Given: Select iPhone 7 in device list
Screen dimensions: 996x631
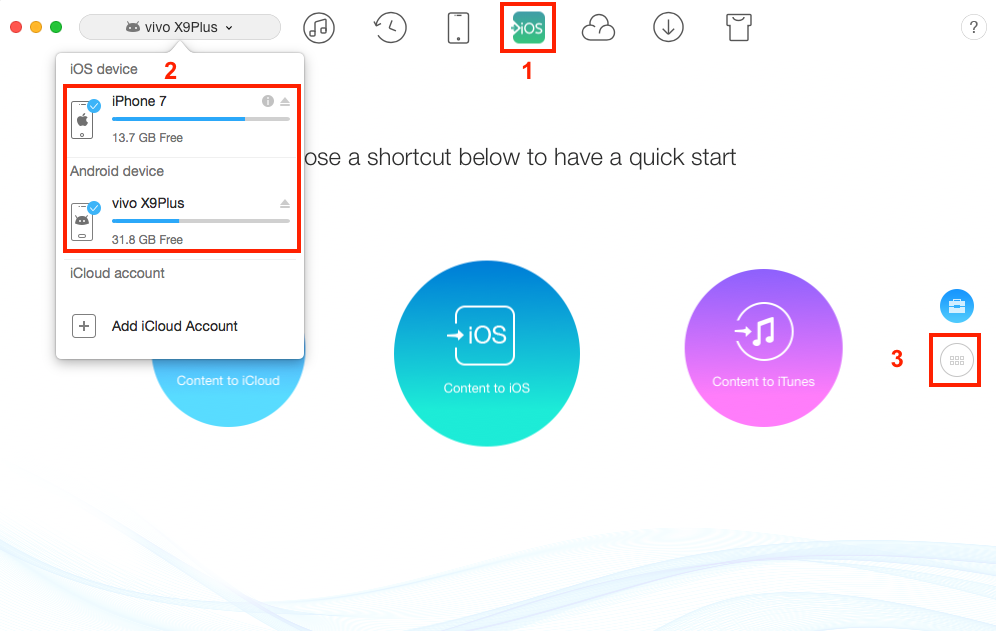Looking at the screenshot, I should pos(182,119).
